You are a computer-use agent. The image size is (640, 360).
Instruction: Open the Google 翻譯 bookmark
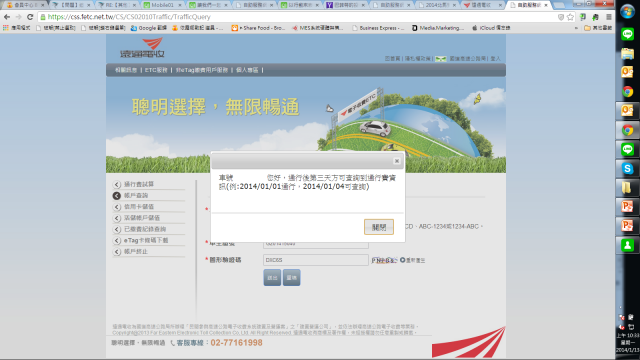[149, 28]
